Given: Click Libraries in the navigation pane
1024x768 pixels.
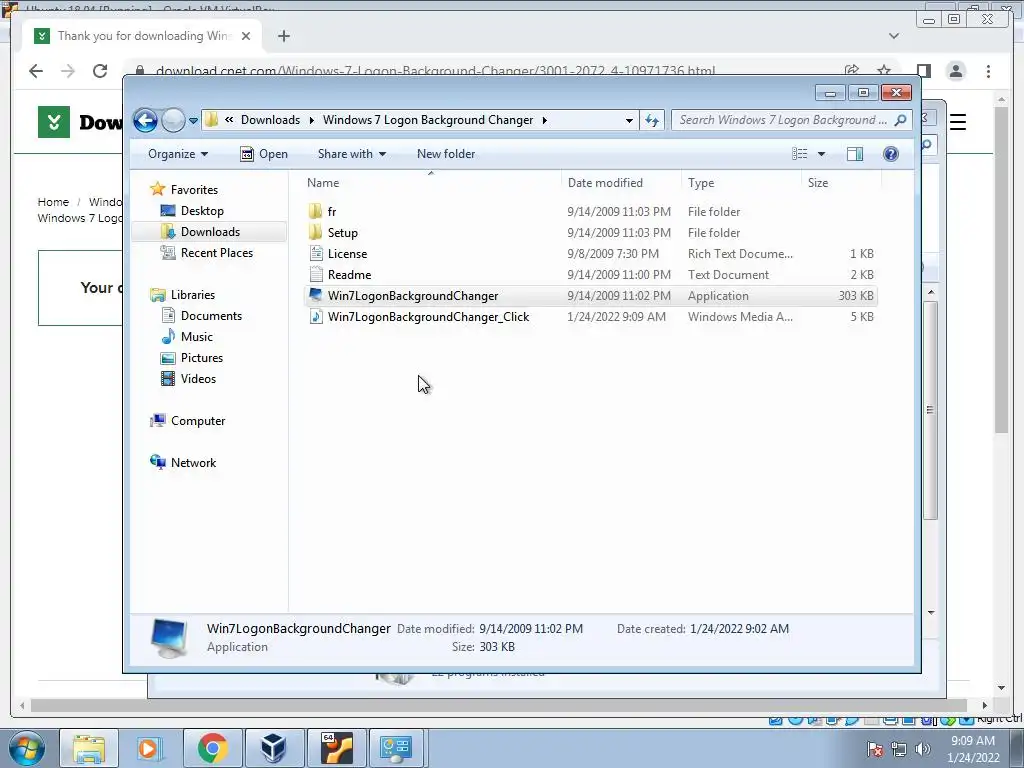Looking at the screenshot, I should tap(193, 295).
